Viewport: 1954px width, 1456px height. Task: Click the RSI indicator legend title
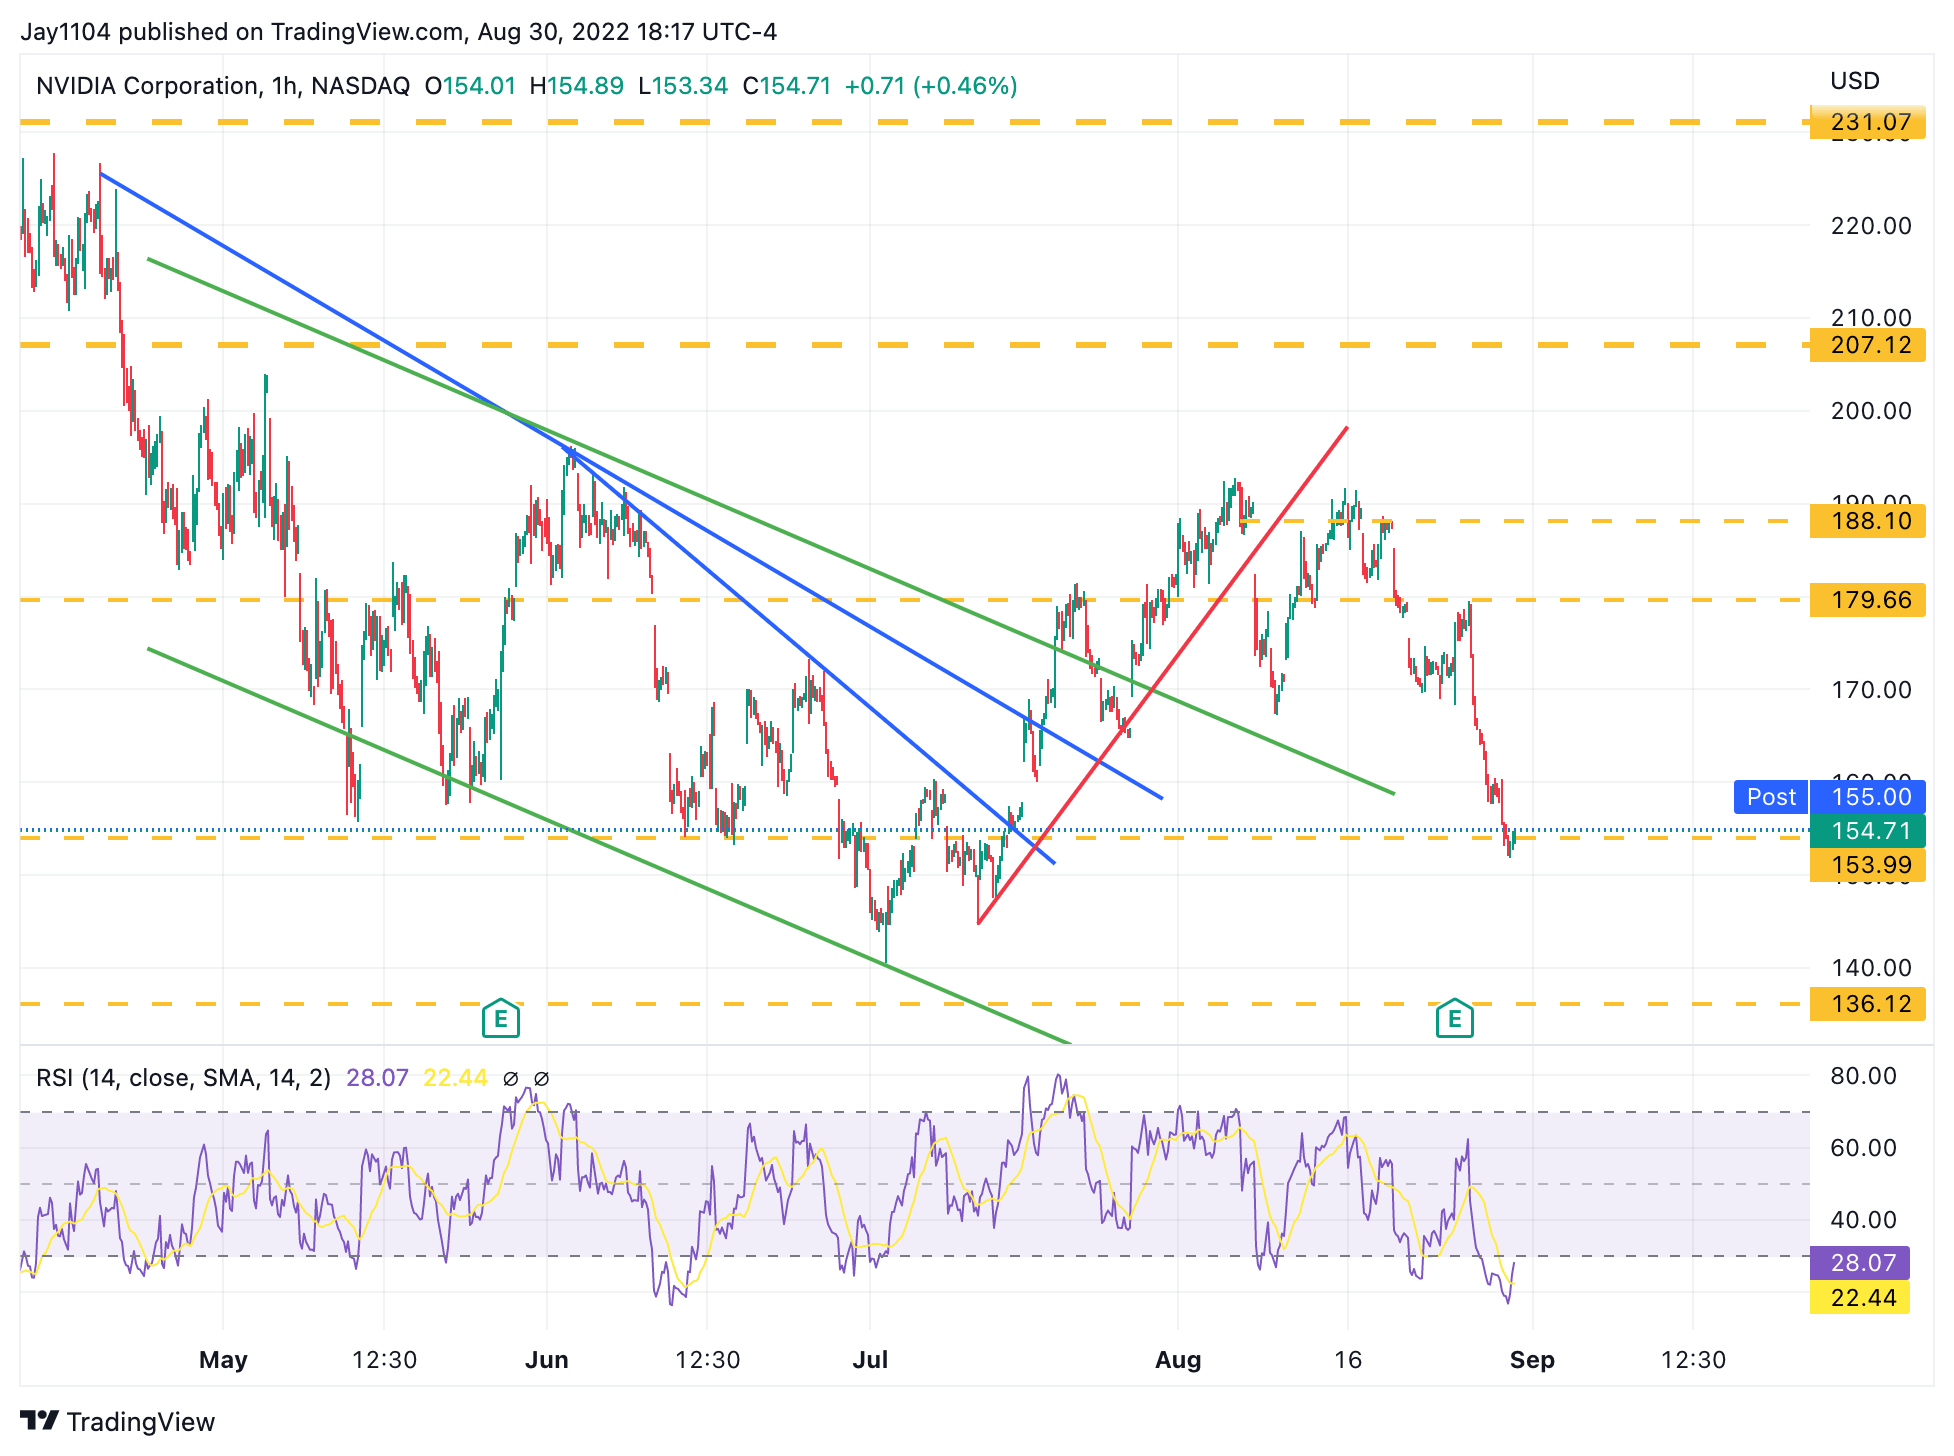coord(183,1078)
